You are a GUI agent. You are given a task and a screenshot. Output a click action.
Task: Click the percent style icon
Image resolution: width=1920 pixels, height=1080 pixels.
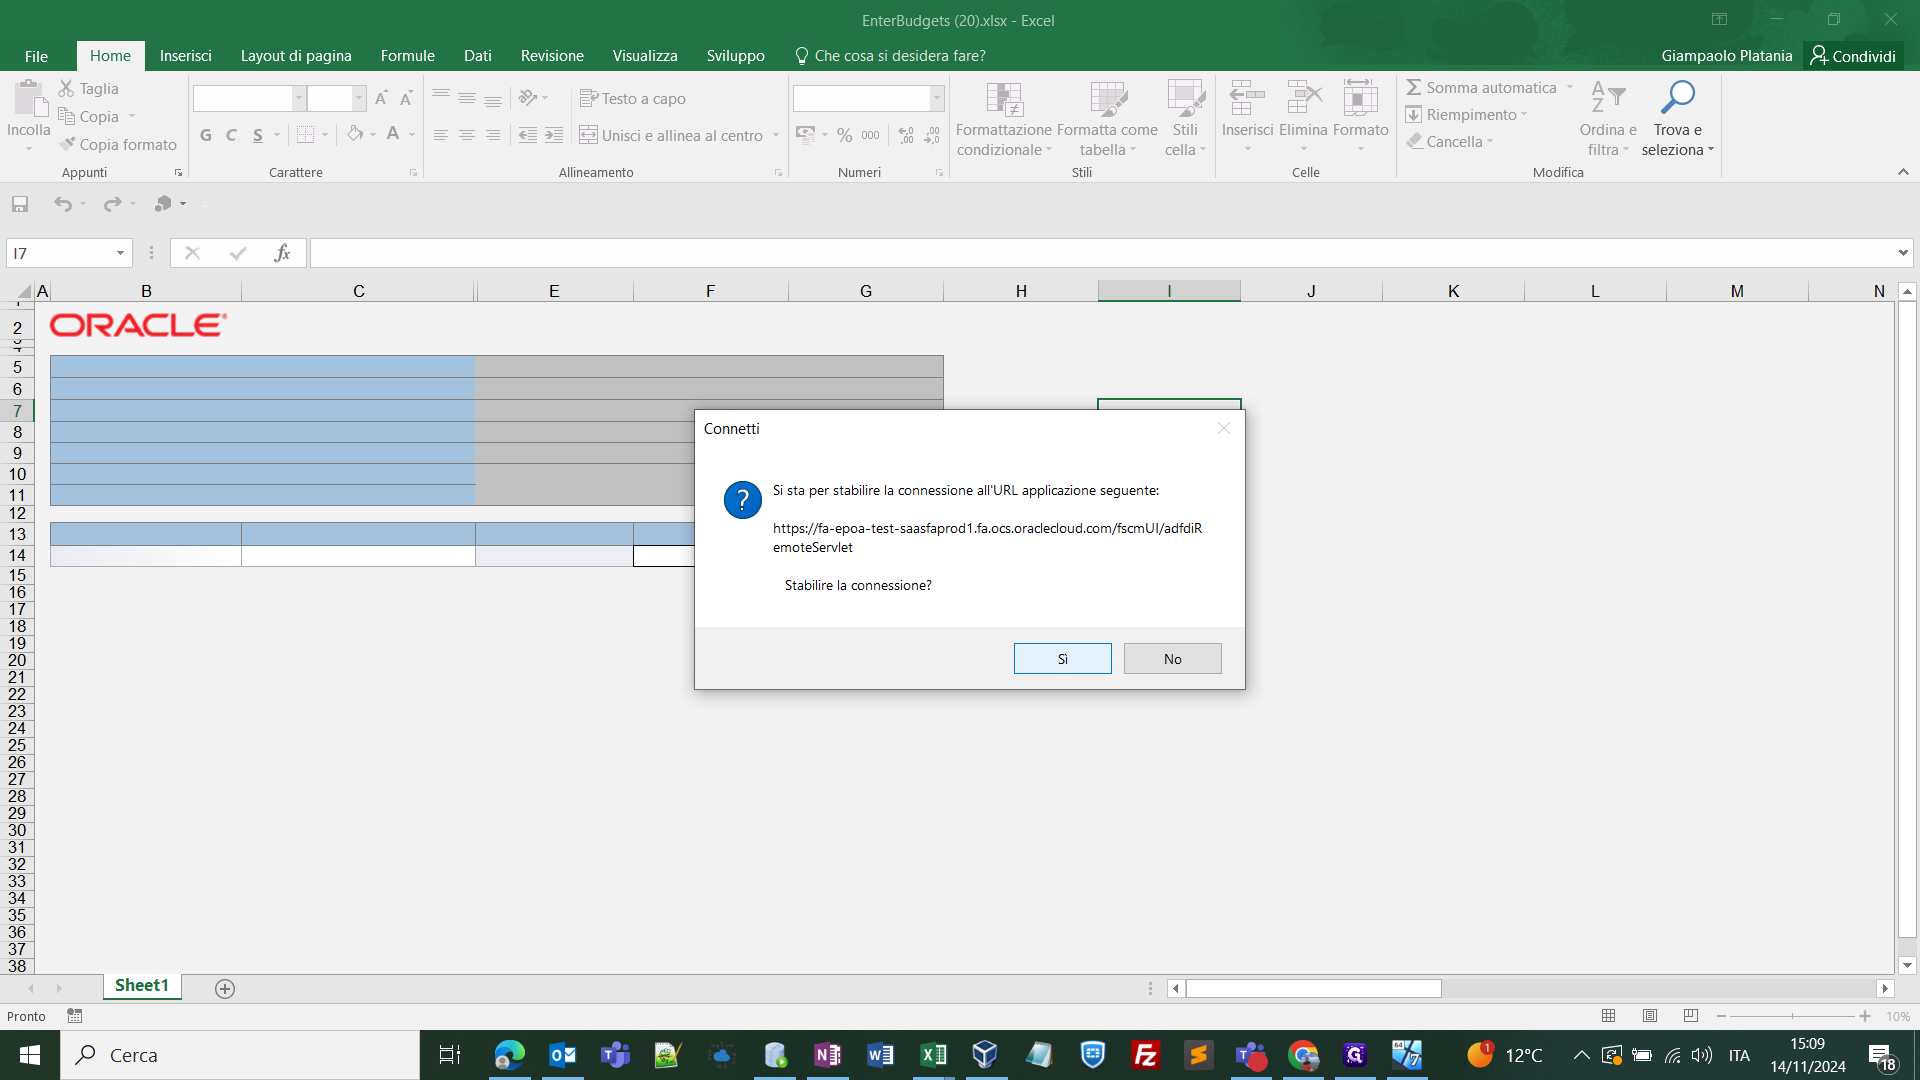[845, 135]
